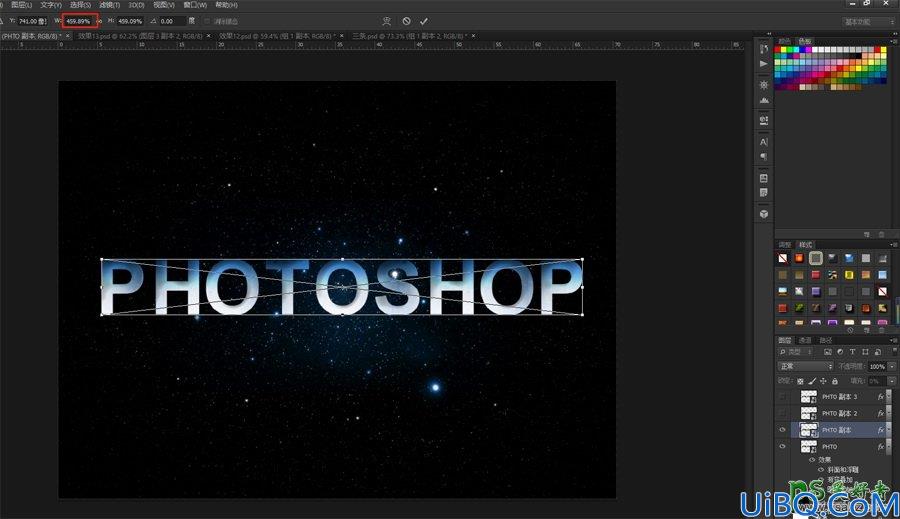This screenshot has width=900, height=519.
Task: Switch to the 通道 channels tab
Action: click(x=805, y=340)
